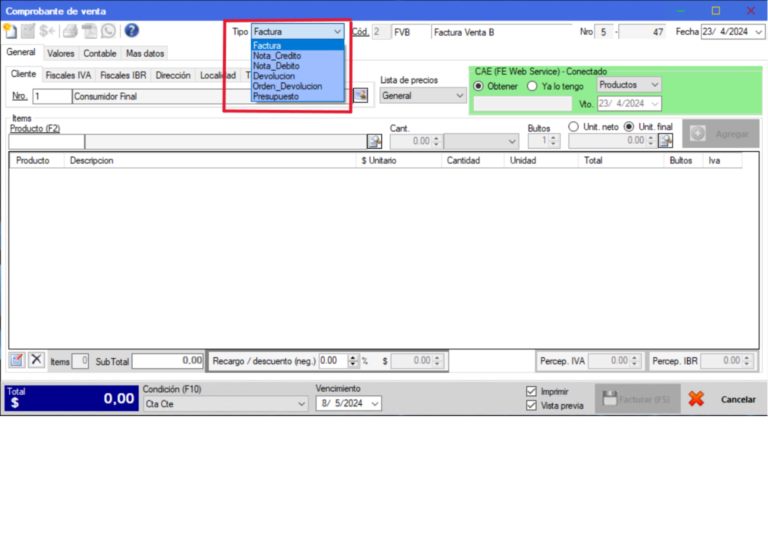Toggle the Vista previa checkbox
Image resolution: width=768 pixels, height=545 pixels.
click(531, 405)
